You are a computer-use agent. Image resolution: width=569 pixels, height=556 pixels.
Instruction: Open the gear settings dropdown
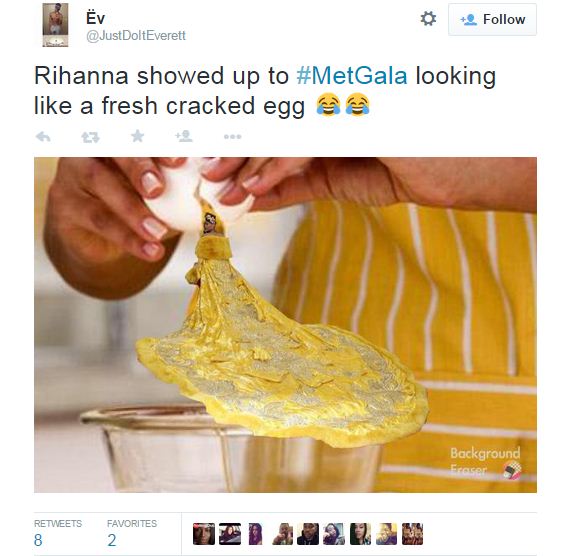pyautogui.click(x=428, y=19)
